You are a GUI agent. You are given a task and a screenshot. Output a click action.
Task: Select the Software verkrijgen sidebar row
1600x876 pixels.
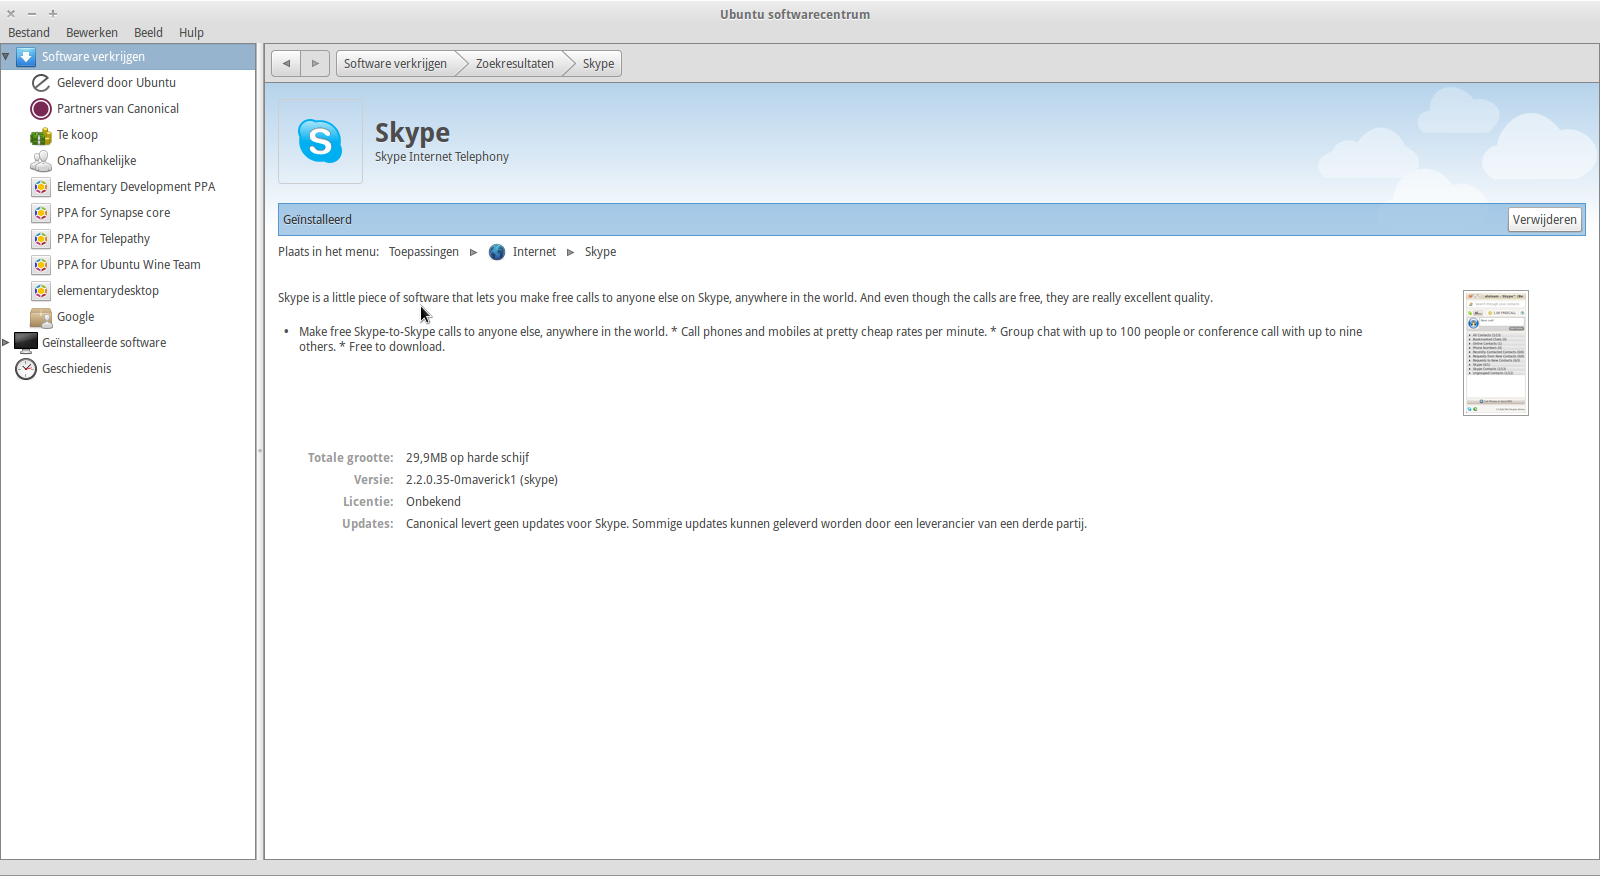128,57
